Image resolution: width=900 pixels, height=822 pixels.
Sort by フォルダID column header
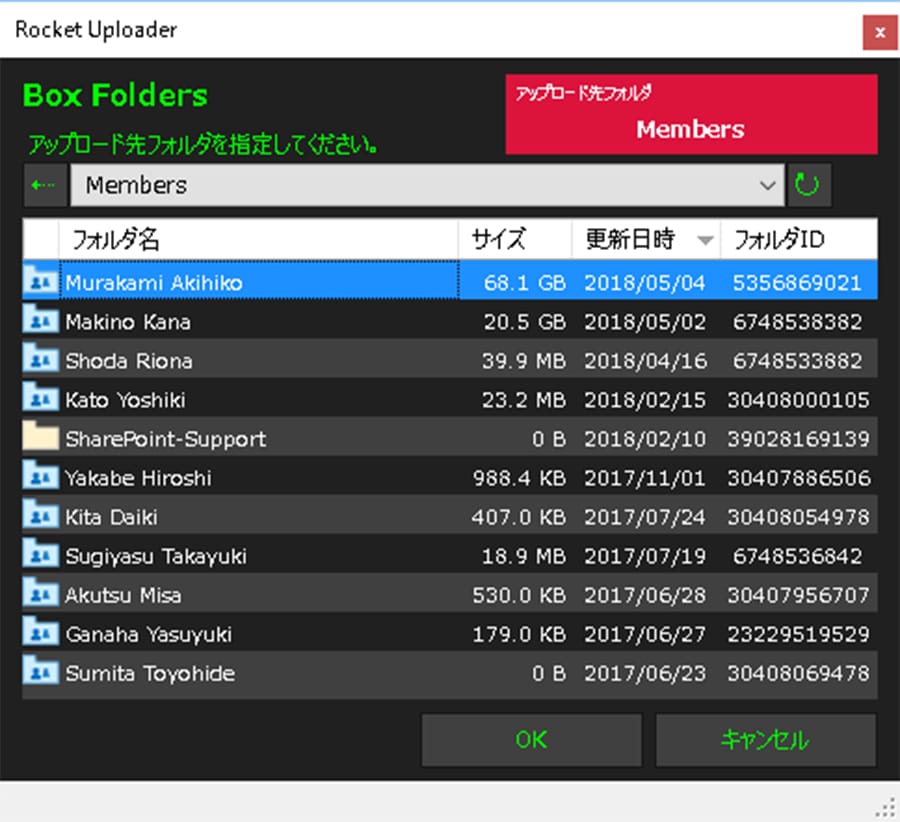pos(799,239)
